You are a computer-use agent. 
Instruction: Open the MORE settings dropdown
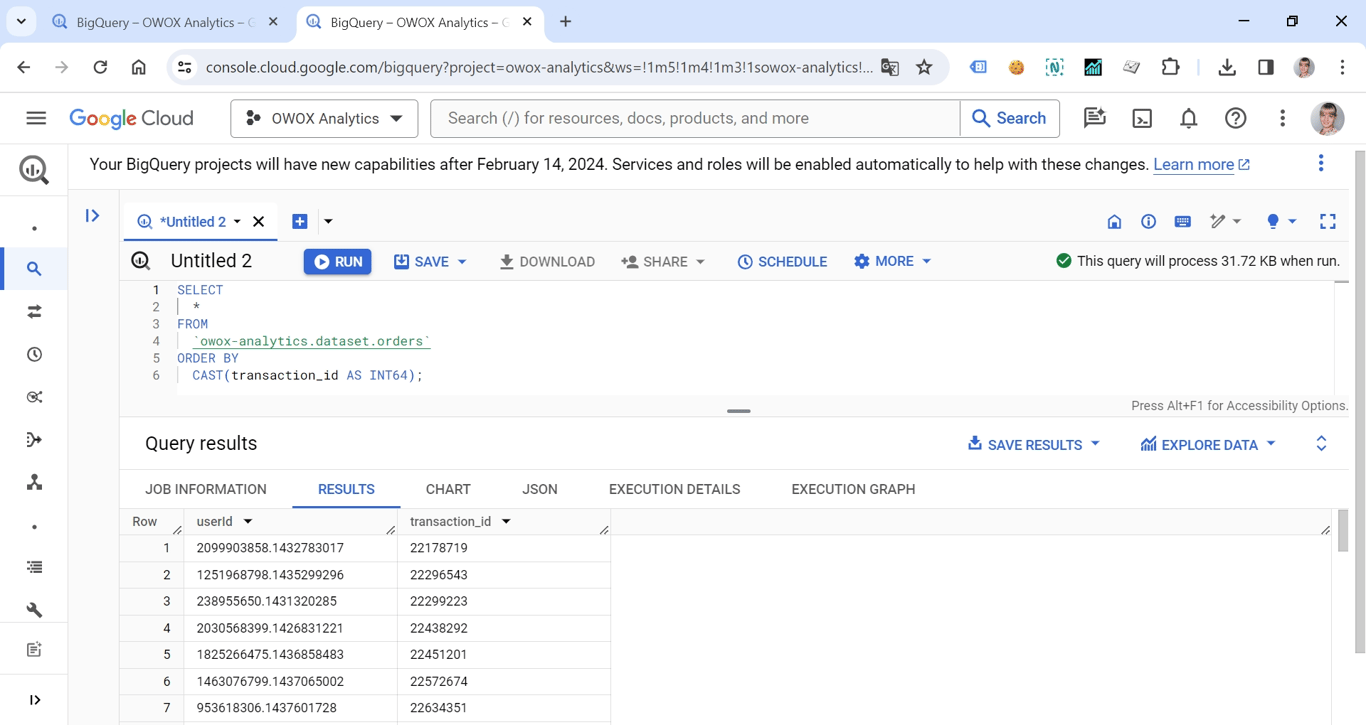[x=893, y=262]
